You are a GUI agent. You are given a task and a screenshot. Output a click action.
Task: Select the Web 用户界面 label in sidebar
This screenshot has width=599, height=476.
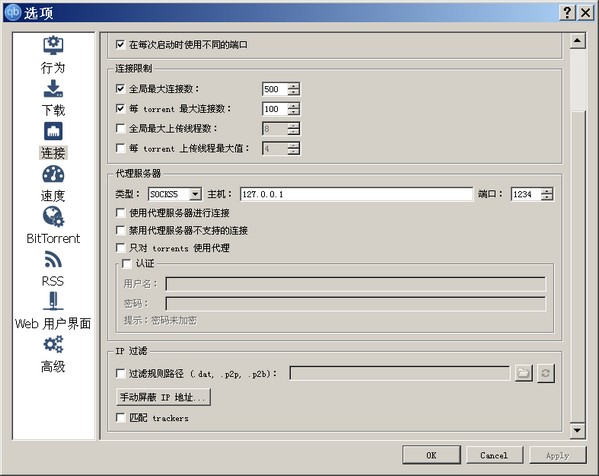coord(53,324)
